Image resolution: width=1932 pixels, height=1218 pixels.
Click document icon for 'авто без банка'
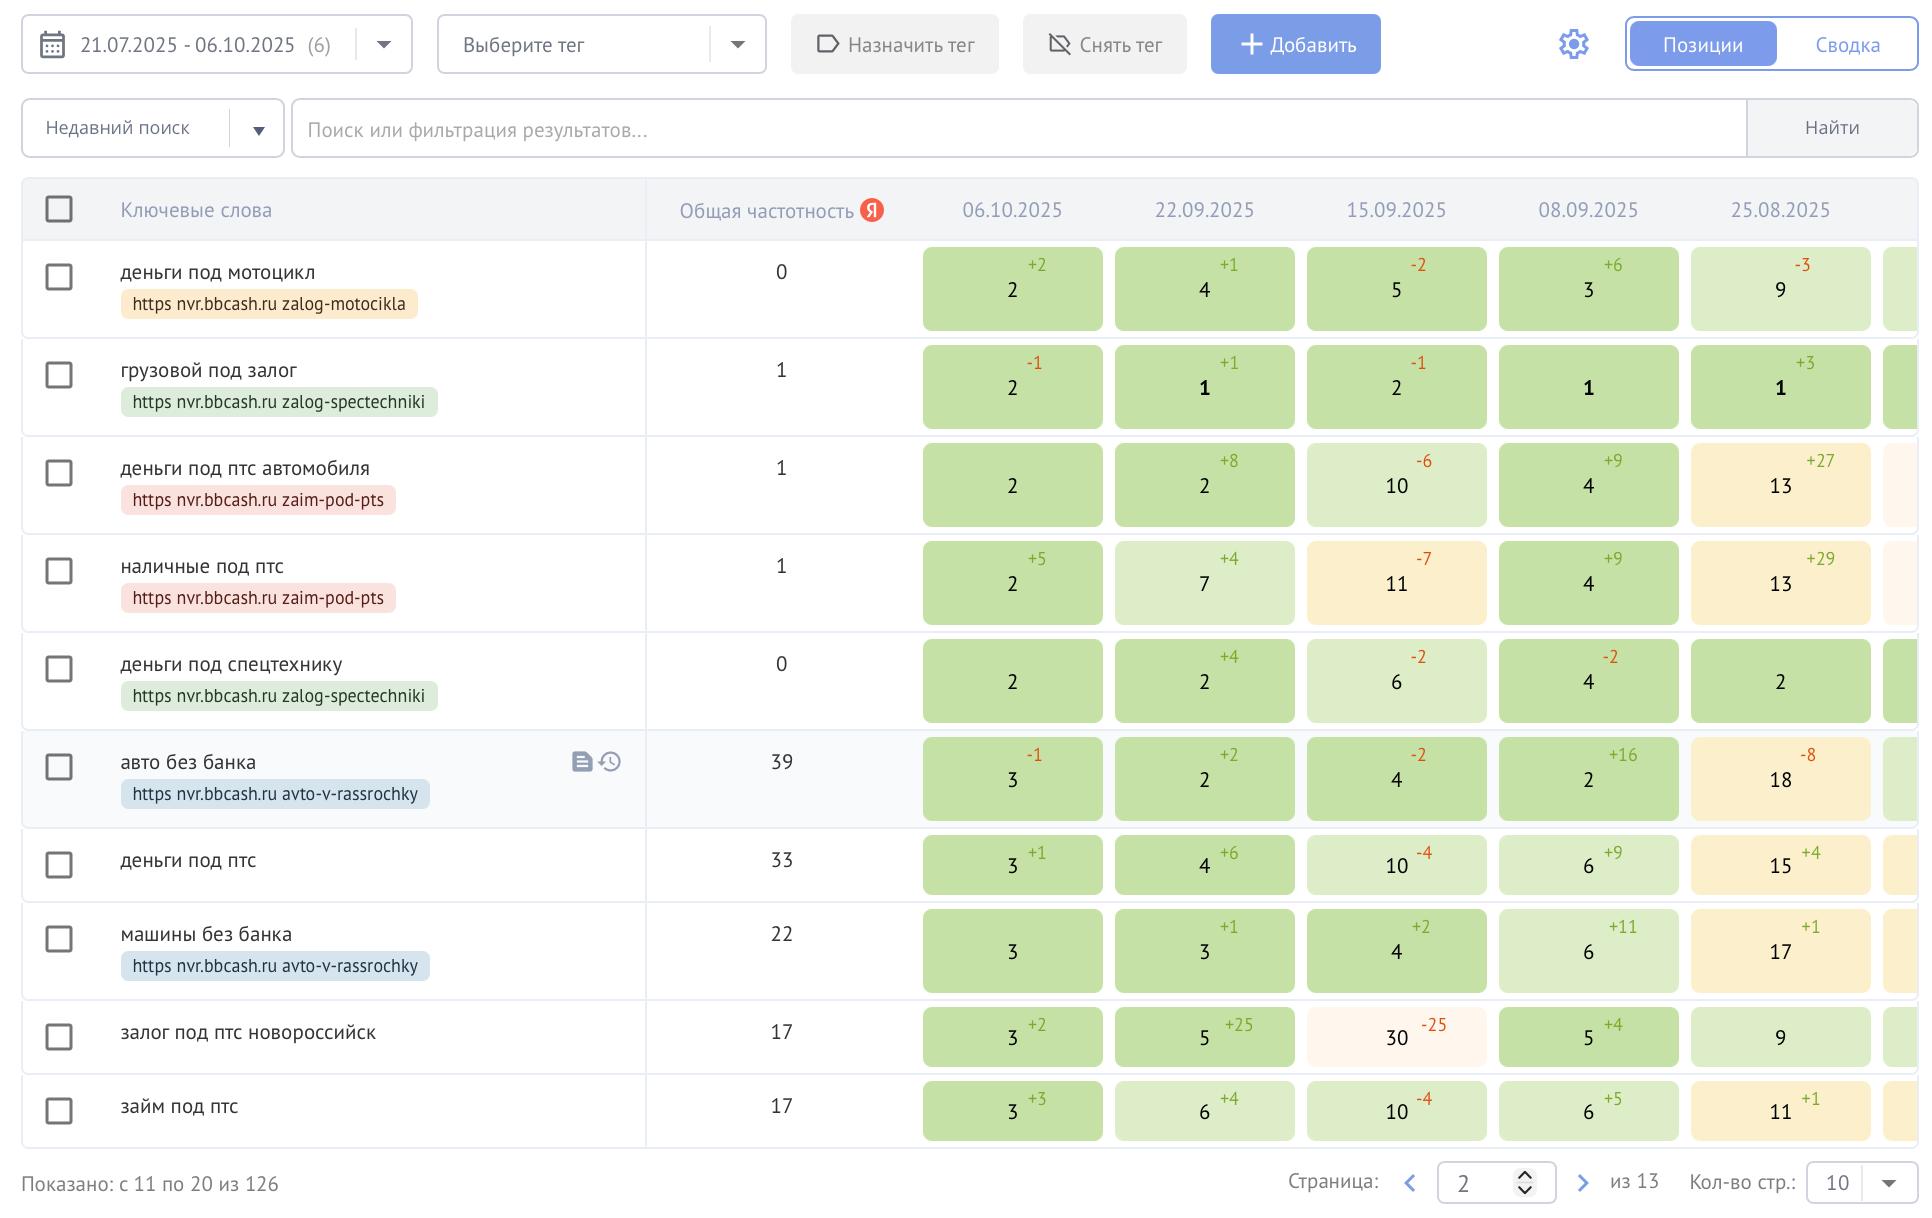tap(582, 762)
